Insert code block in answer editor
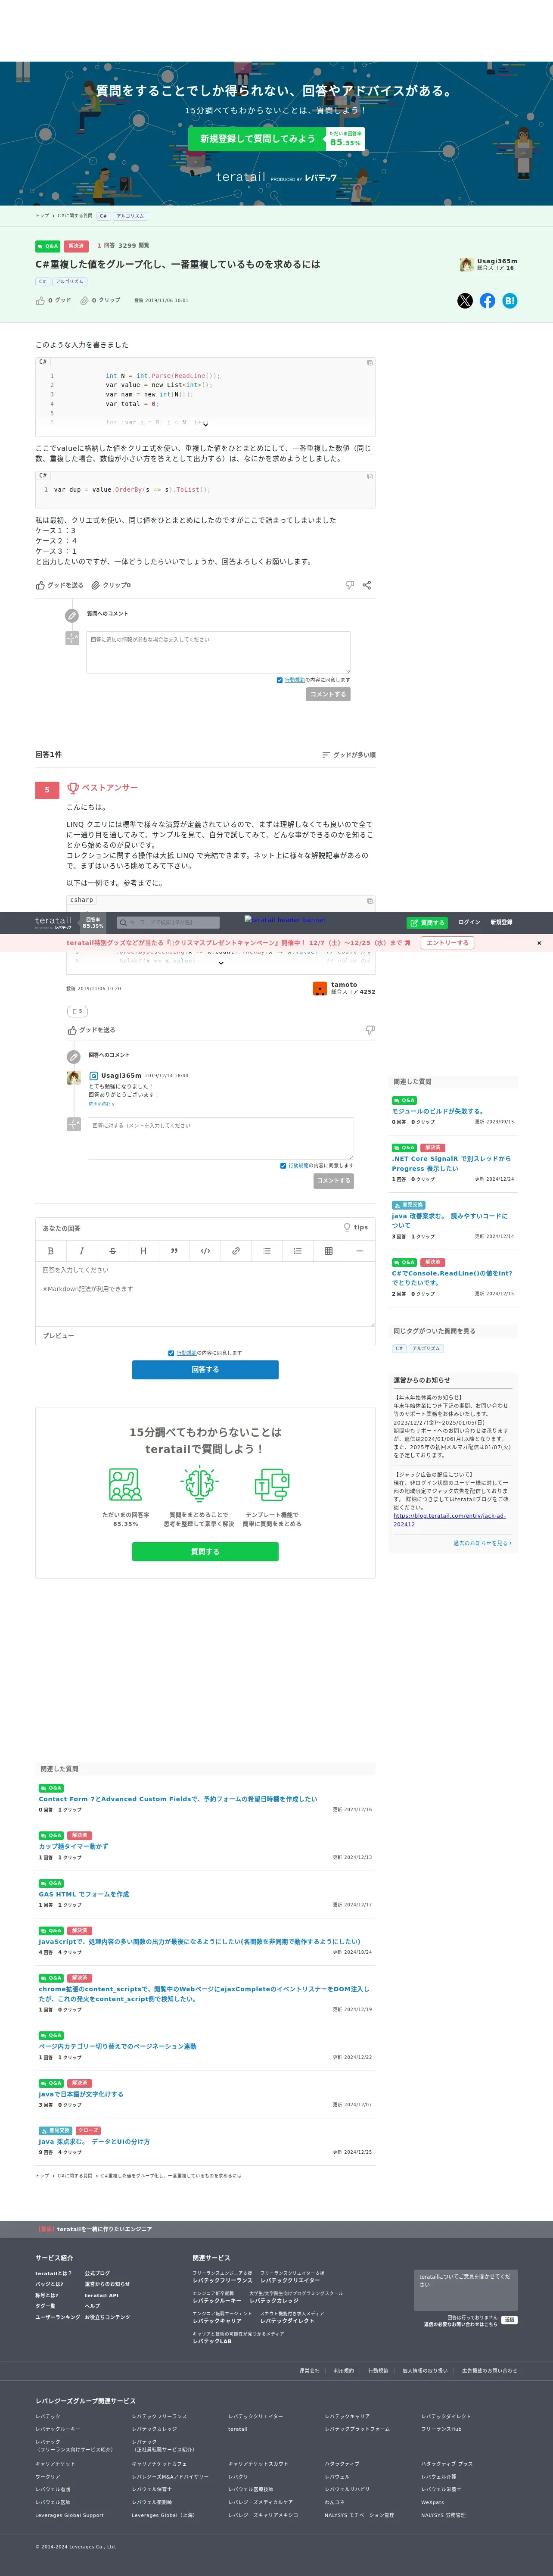The height and width of the screenshot is (2576, 553). [x=205, y=1251]
